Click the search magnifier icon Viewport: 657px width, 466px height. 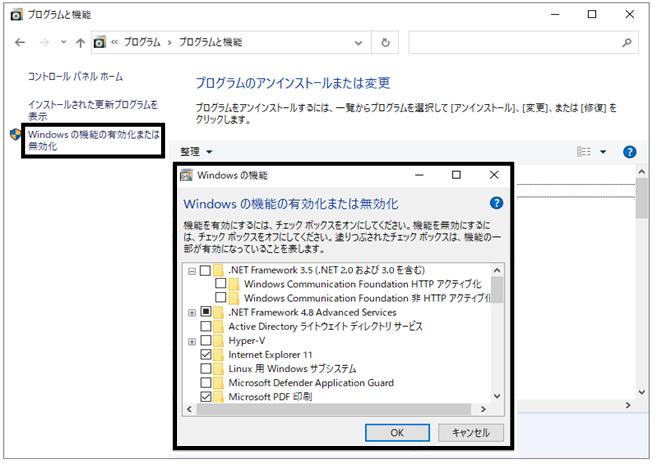tap(627, 42)
